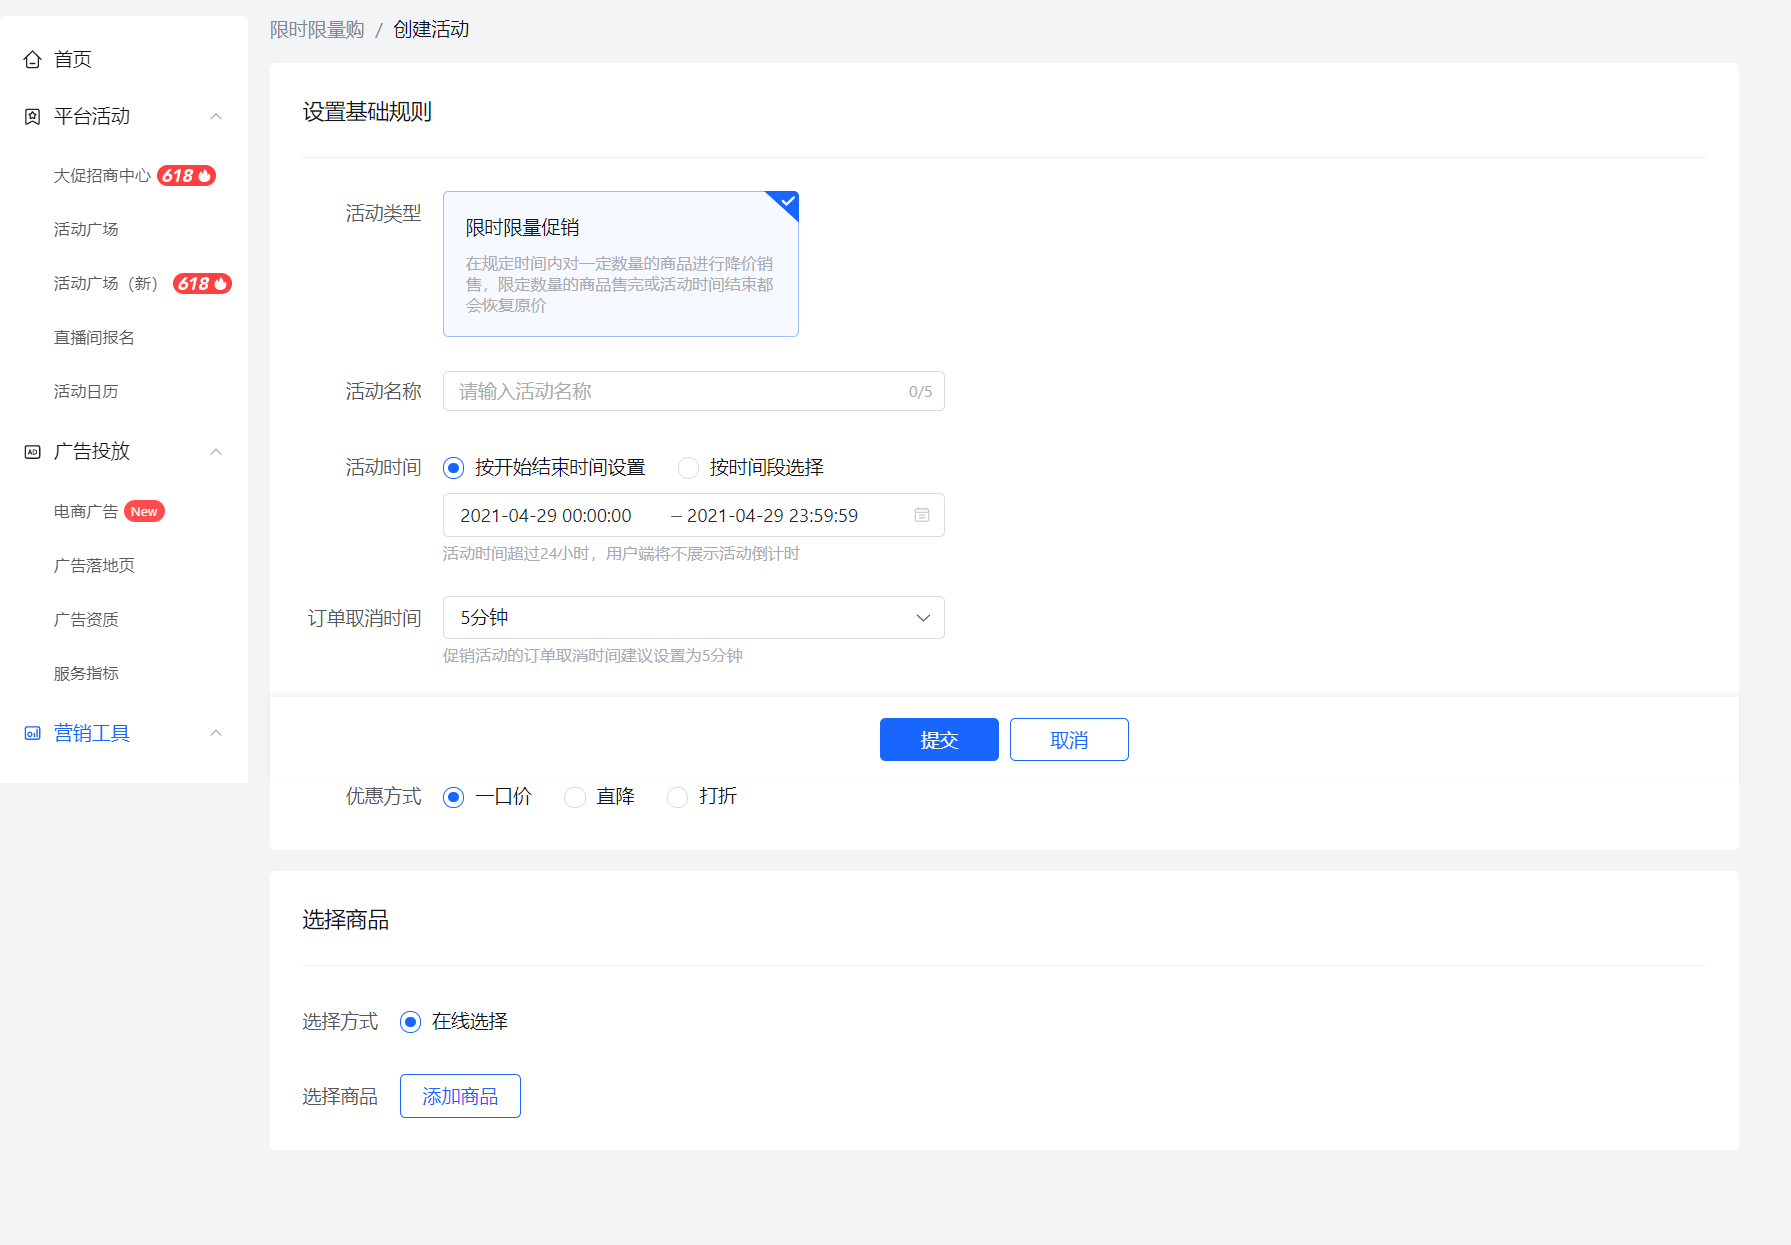Click the 0/5 character counter
Screen dimensions: 1791x1245
tap(920, 392)
